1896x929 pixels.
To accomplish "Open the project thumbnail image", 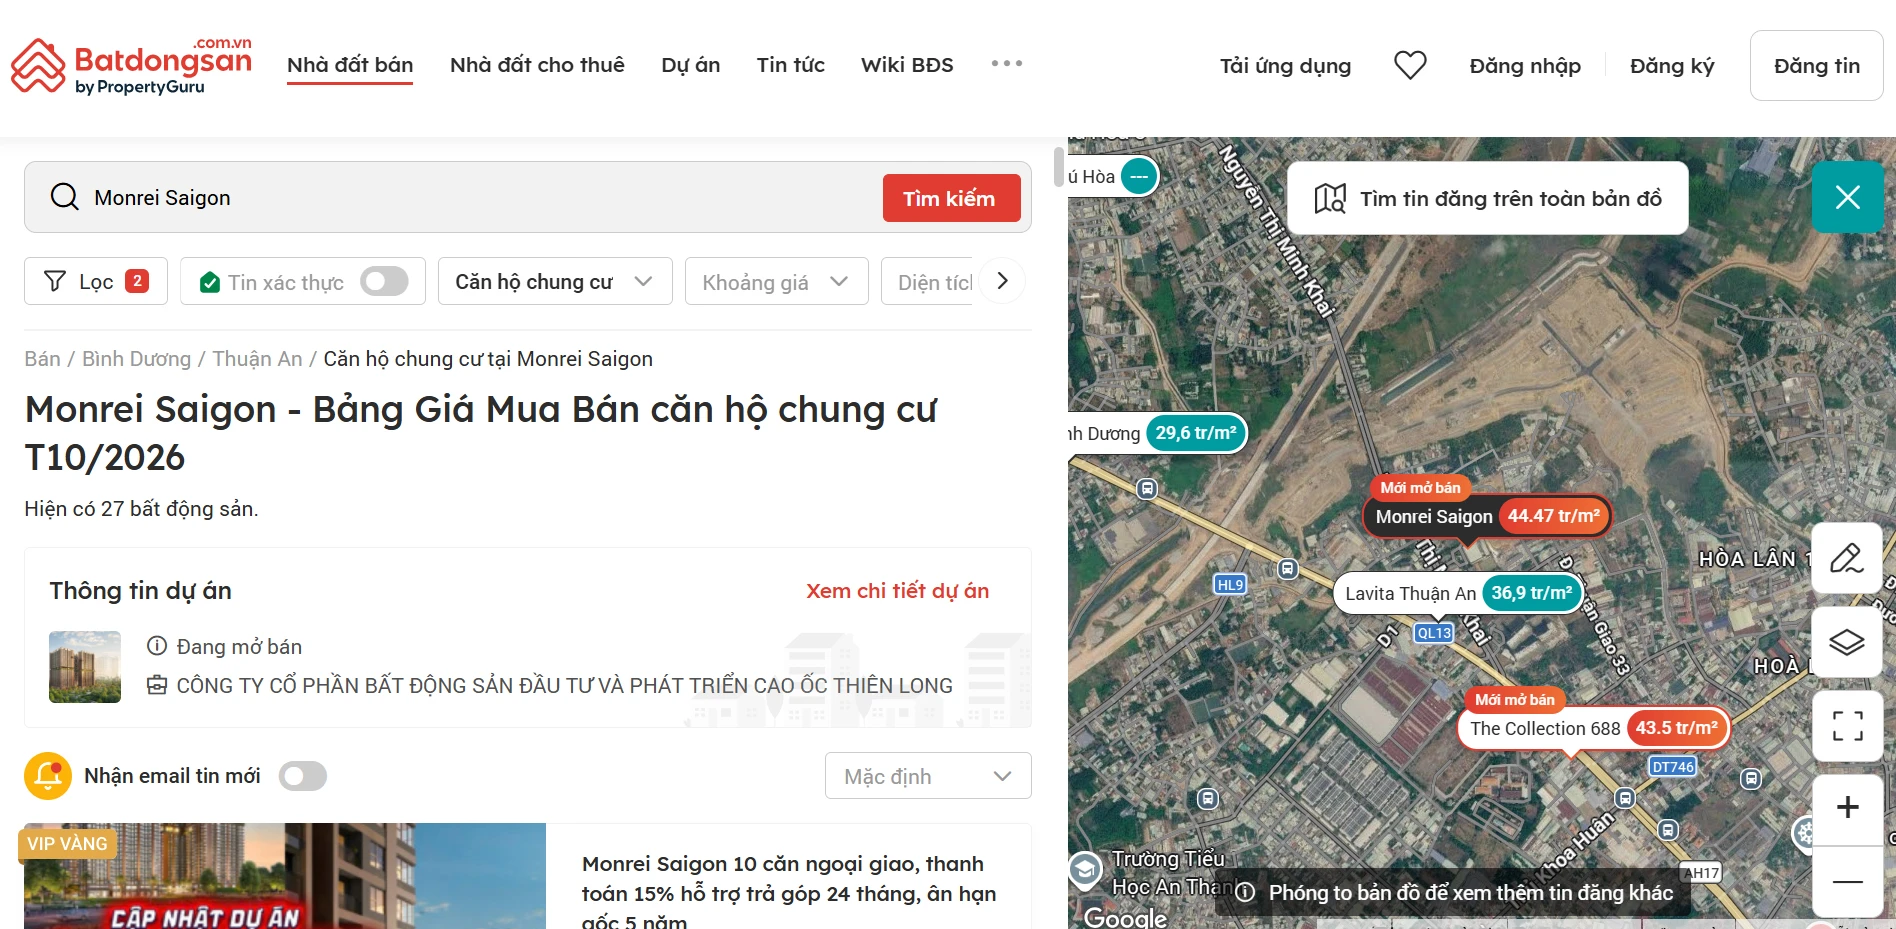I will [85, 667].
